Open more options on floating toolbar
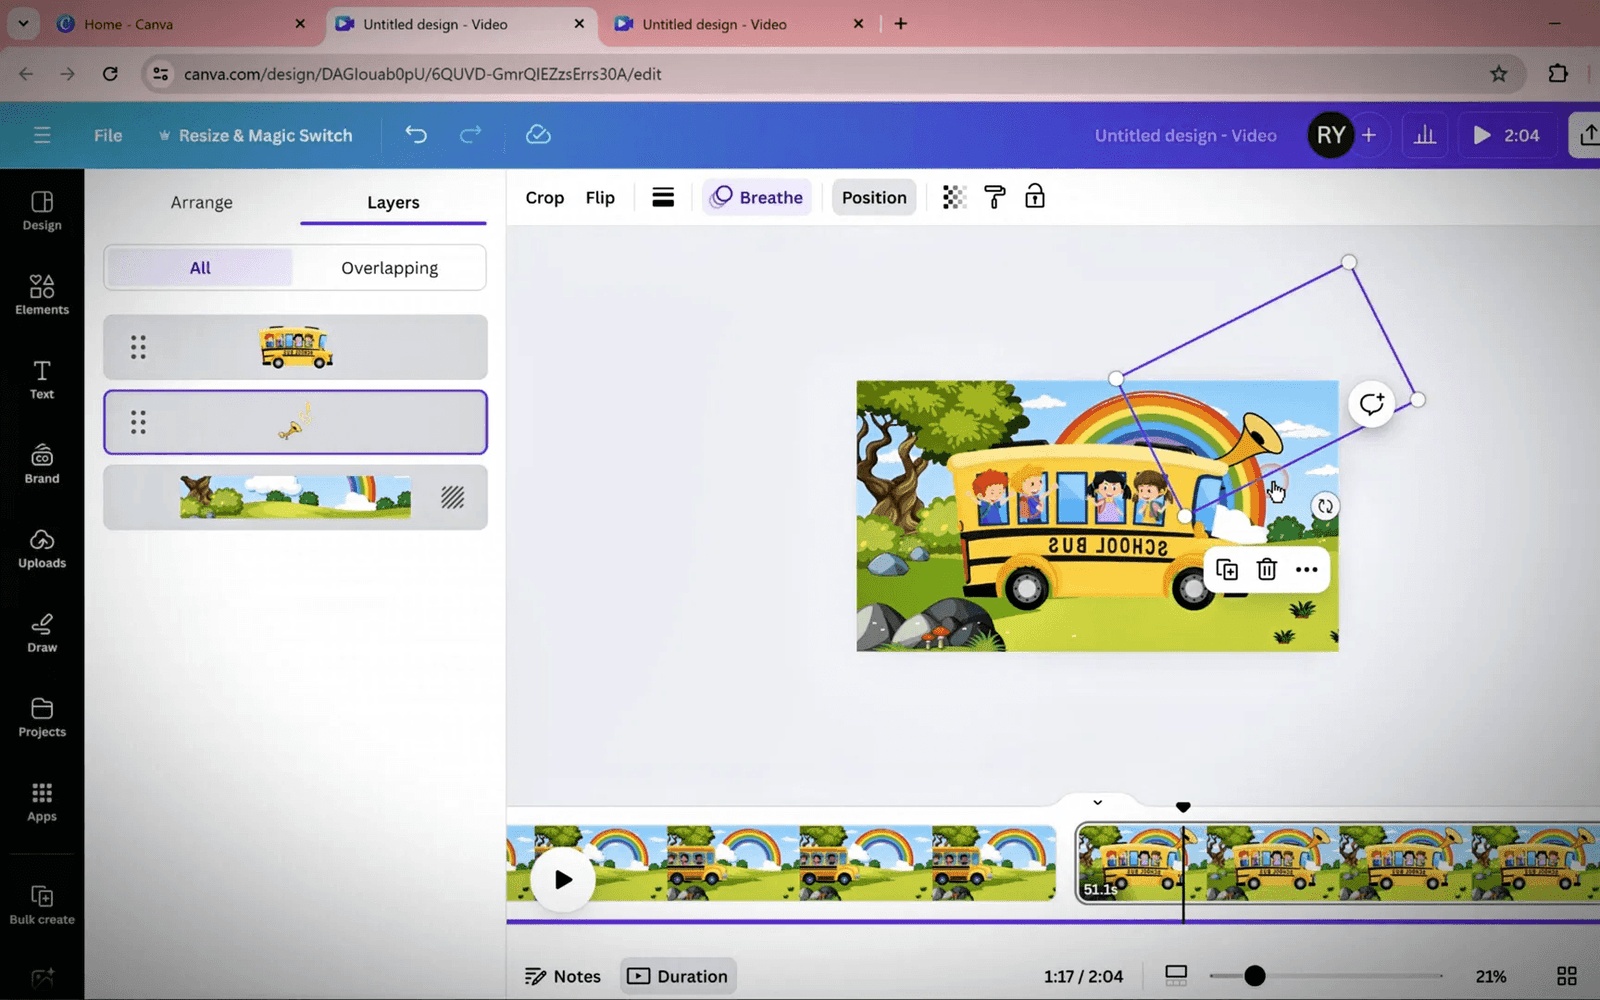1600x1000 pixels. 1306,570
